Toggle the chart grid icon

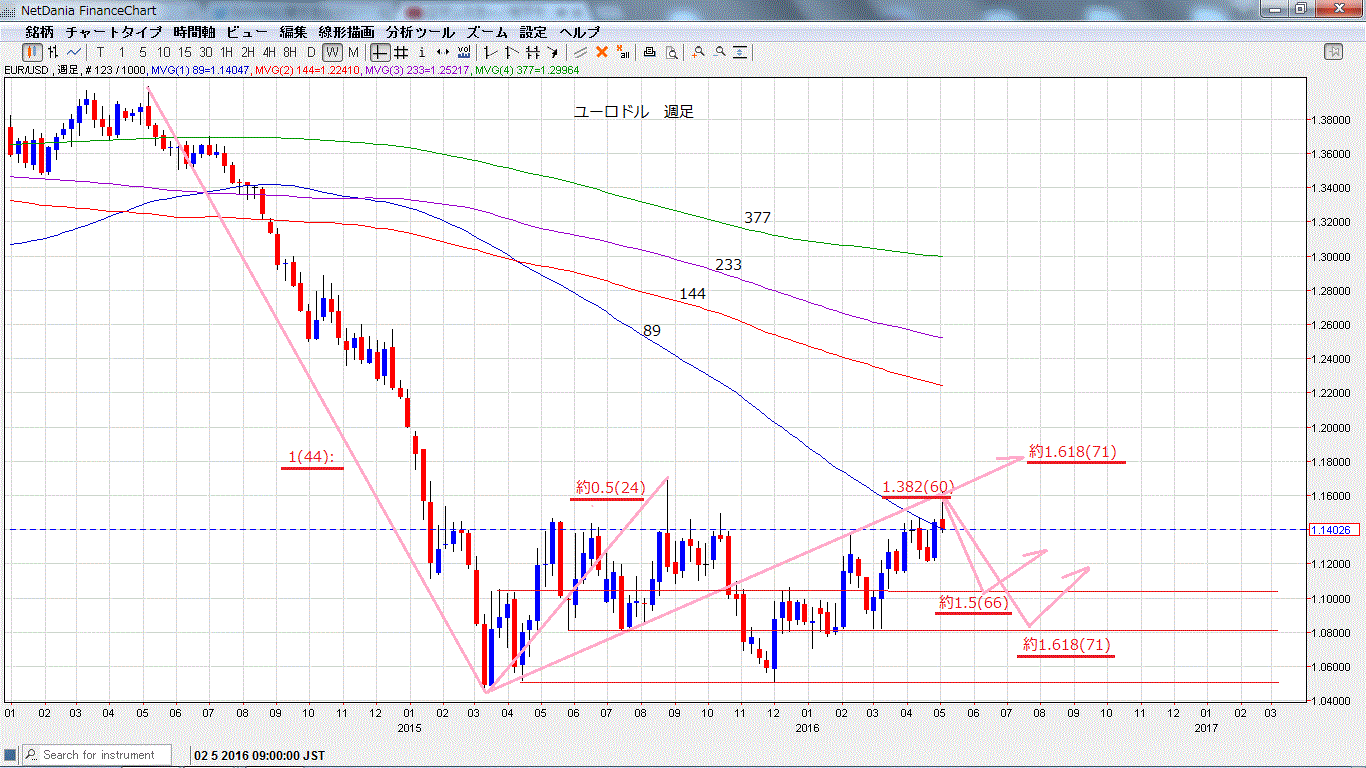(x=401, y=51)
